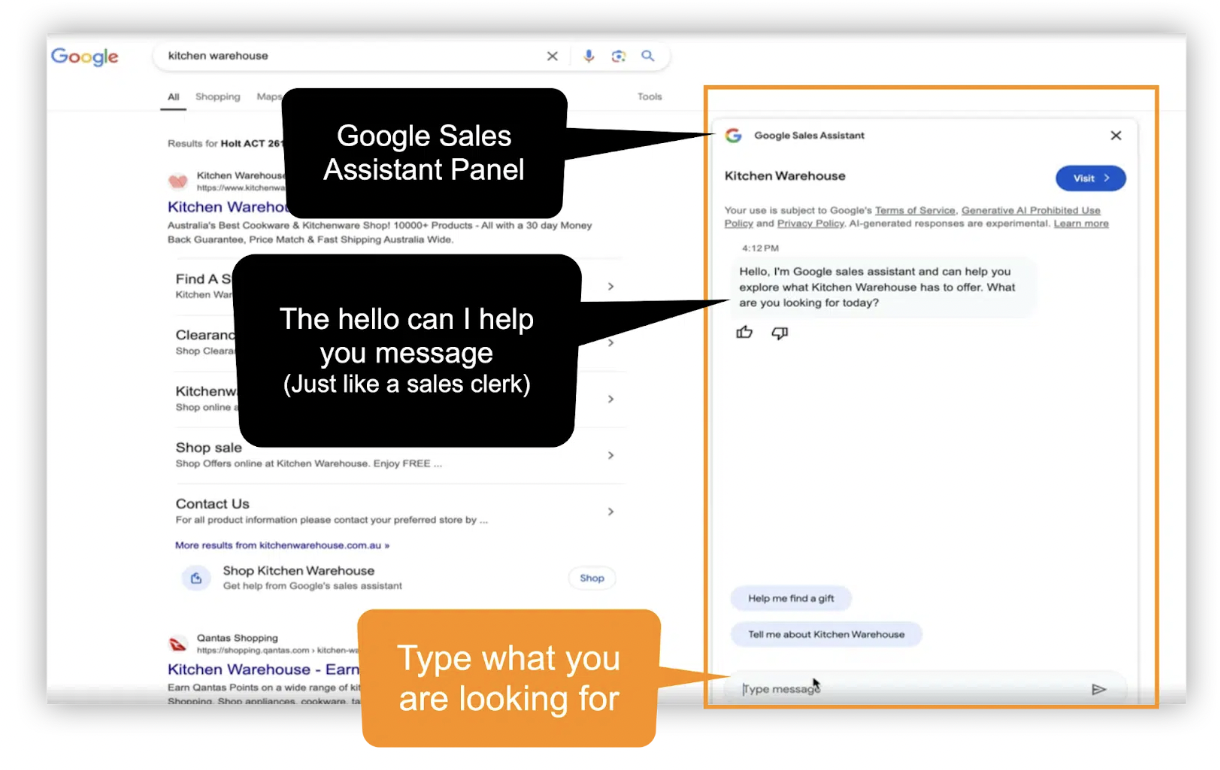Expand the Find A S... sitelink chevron

611,287
